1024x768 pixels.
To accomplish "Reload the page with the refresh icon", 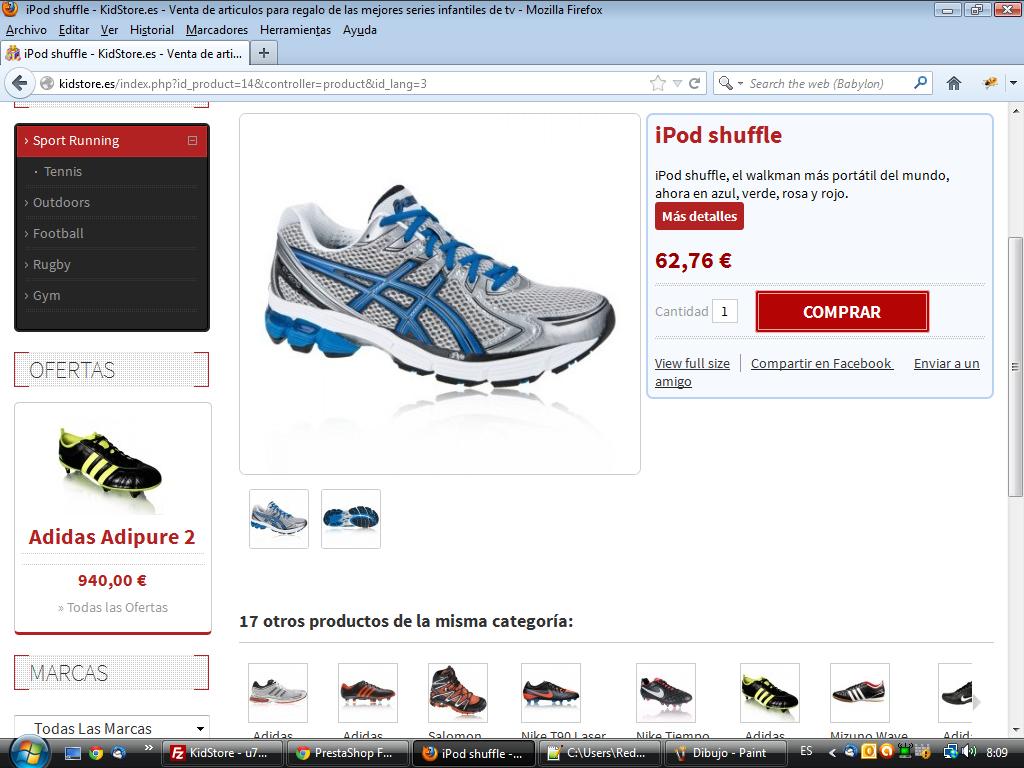I will click(694, 84).
